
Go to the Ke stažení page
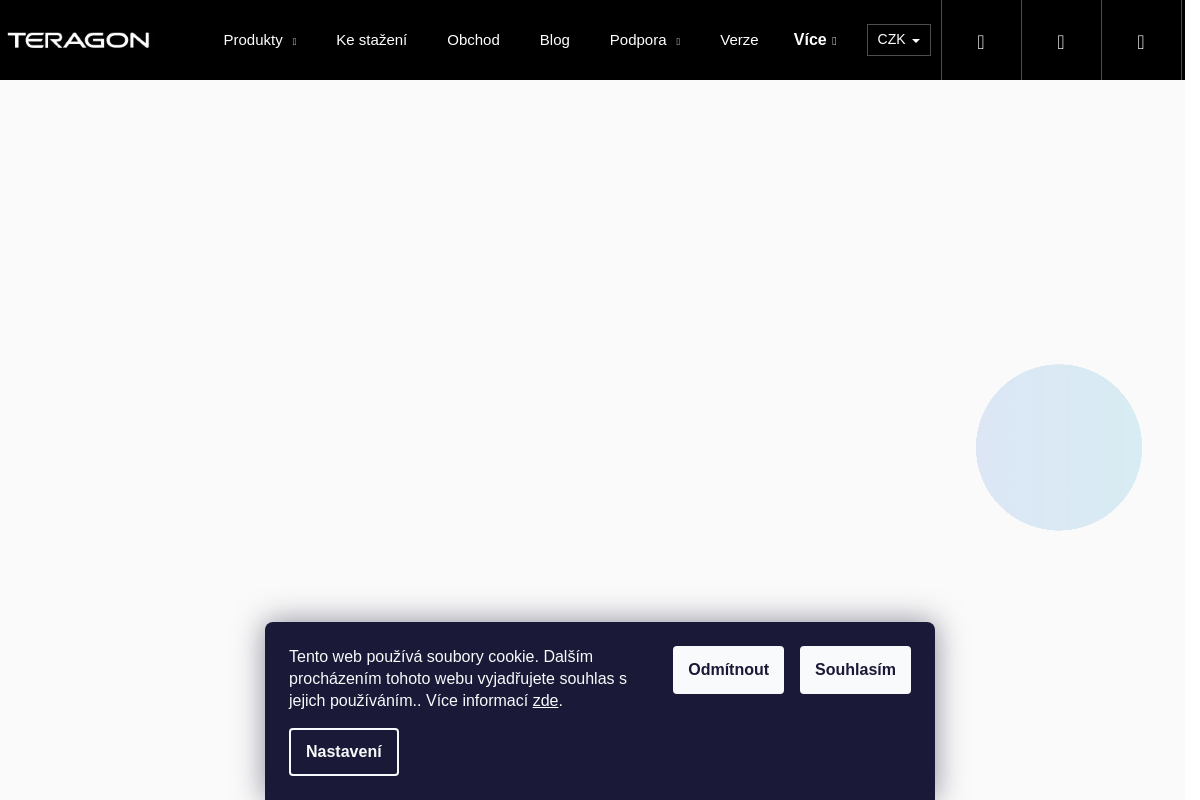click(371, 40)
